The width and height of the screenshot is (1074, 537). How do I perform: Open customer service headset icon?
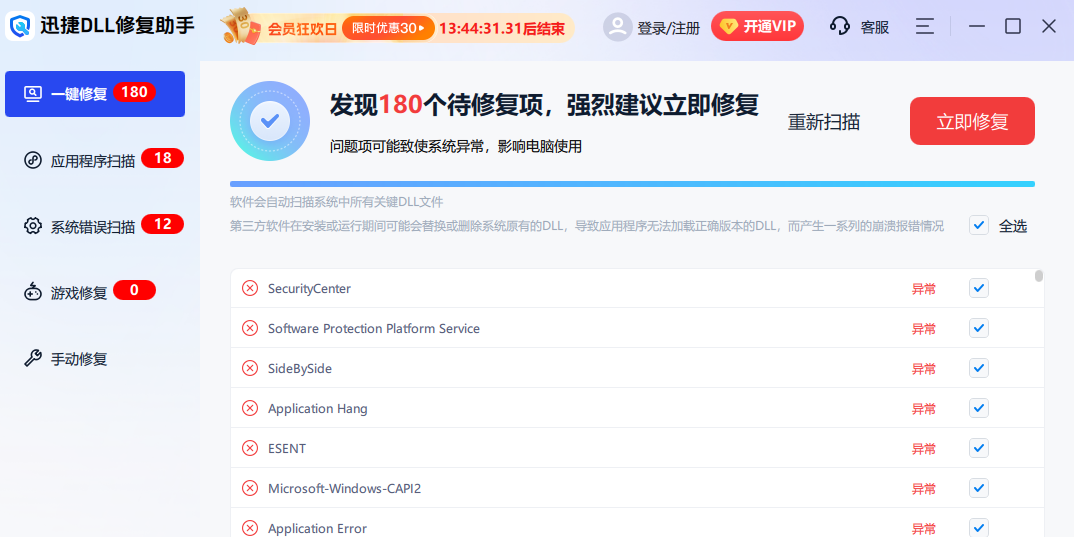pos(840,27)
